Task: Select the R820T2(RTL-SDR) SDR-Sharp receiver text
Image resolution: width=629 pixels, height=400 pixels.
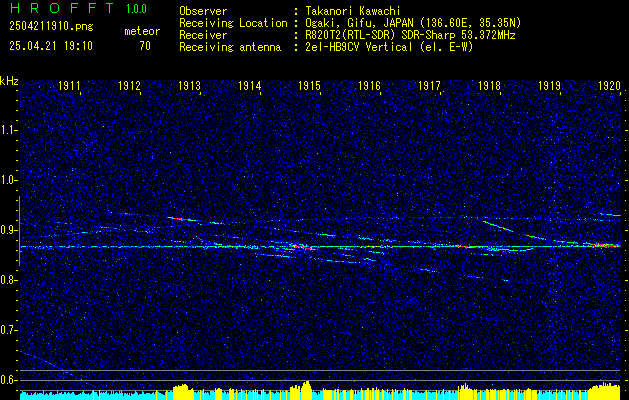Action: click(x=410, y=35)
